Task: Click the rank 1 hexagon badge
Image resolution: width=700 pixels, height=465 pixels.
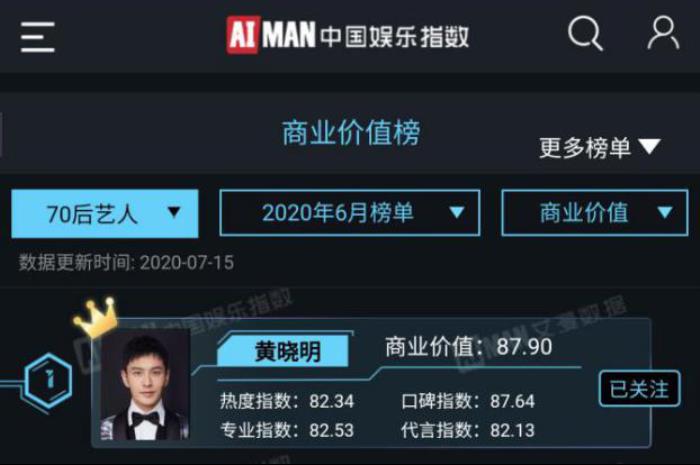Action: [x=49, y=380]
